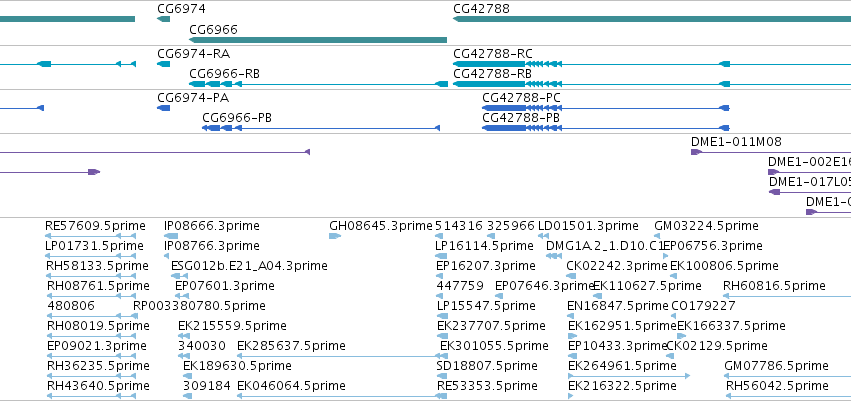Select RE53353.5prime EST
The height and width of the screenshot is (401, 851).
487,386
